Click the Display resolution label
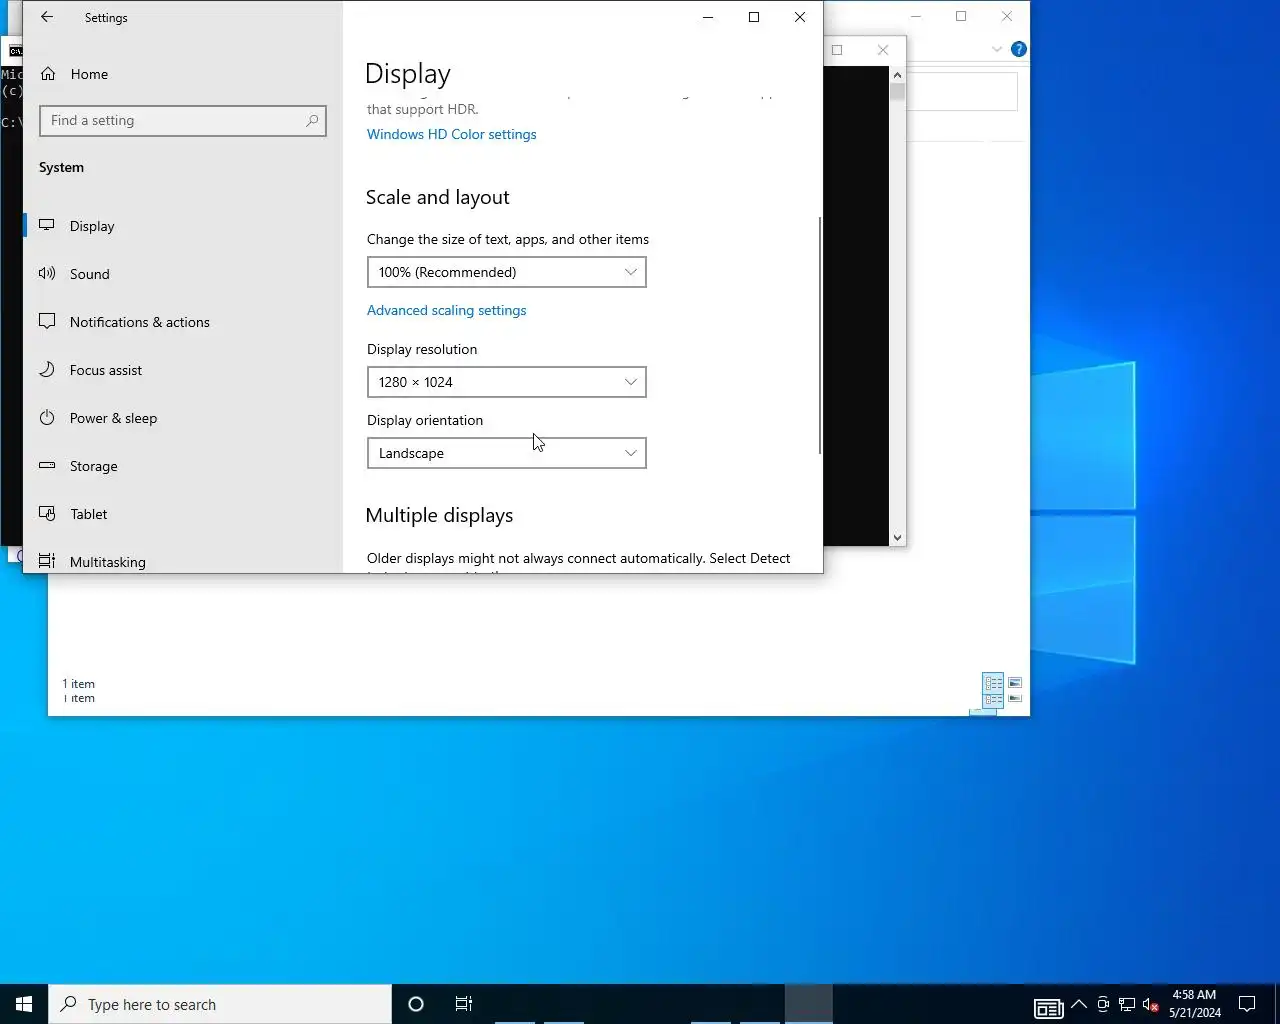Viewport: 1280px width, 1024px height. (x=422, y=349)
